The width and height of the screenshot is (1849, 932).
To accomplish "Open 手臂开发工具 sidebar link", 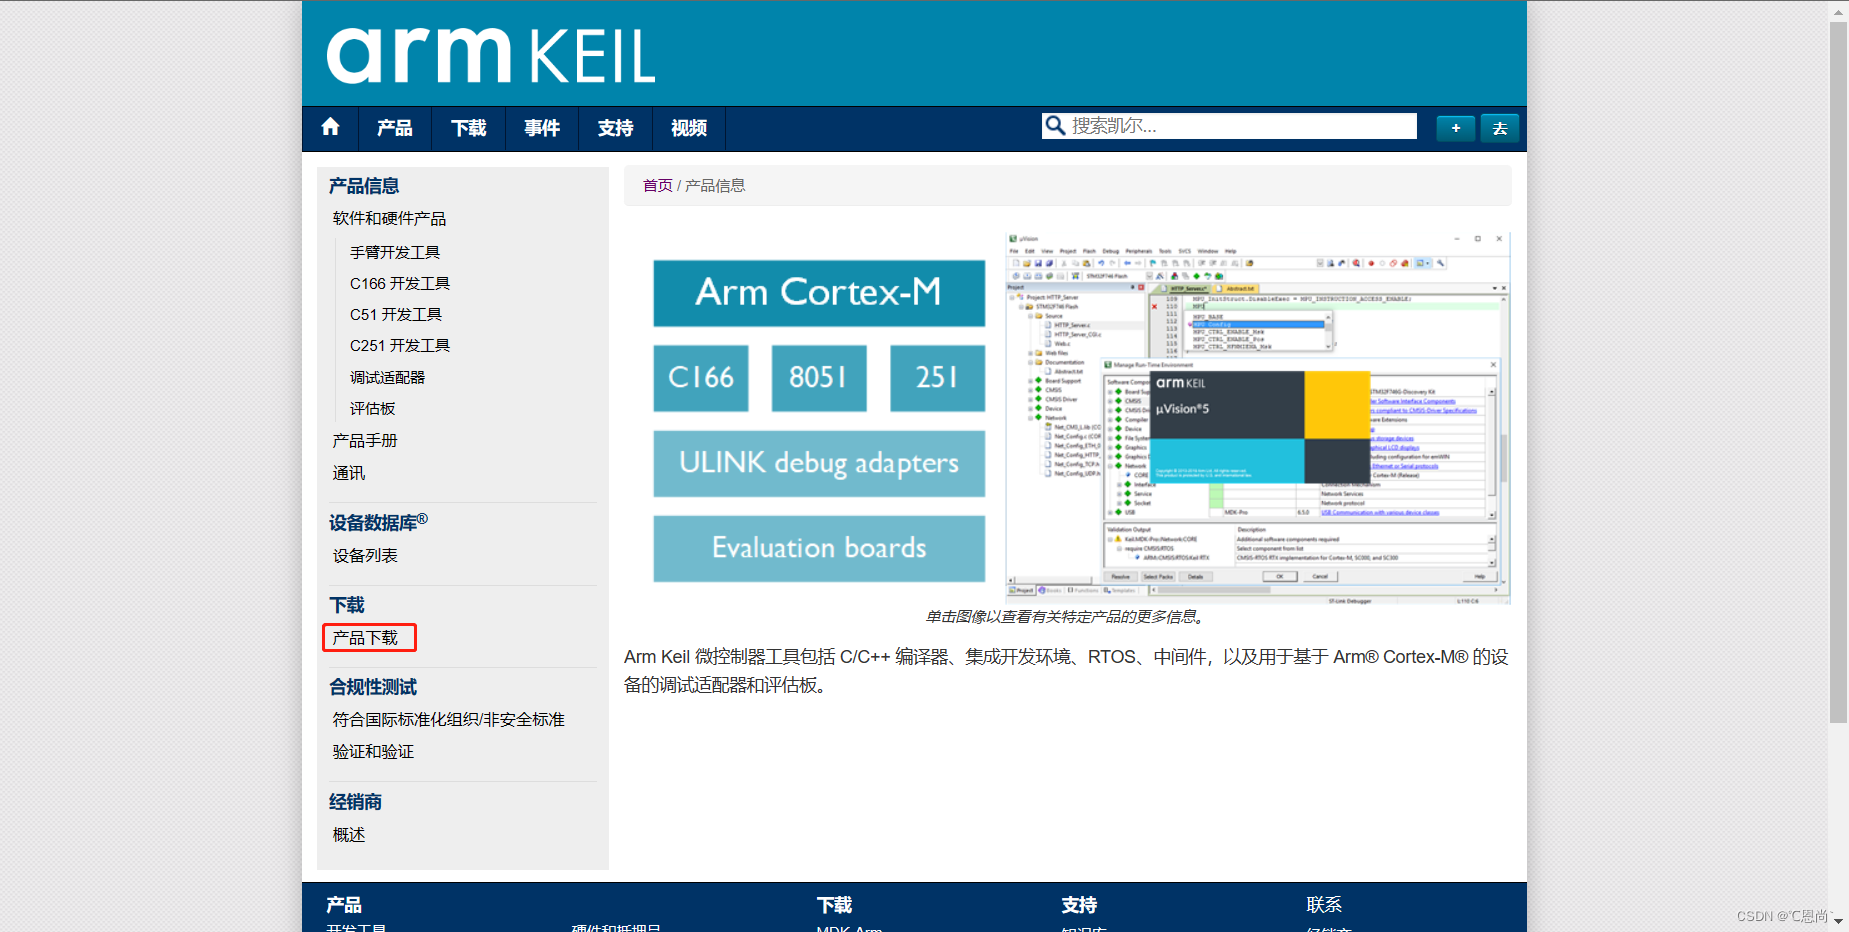I will tap(395, 253).
